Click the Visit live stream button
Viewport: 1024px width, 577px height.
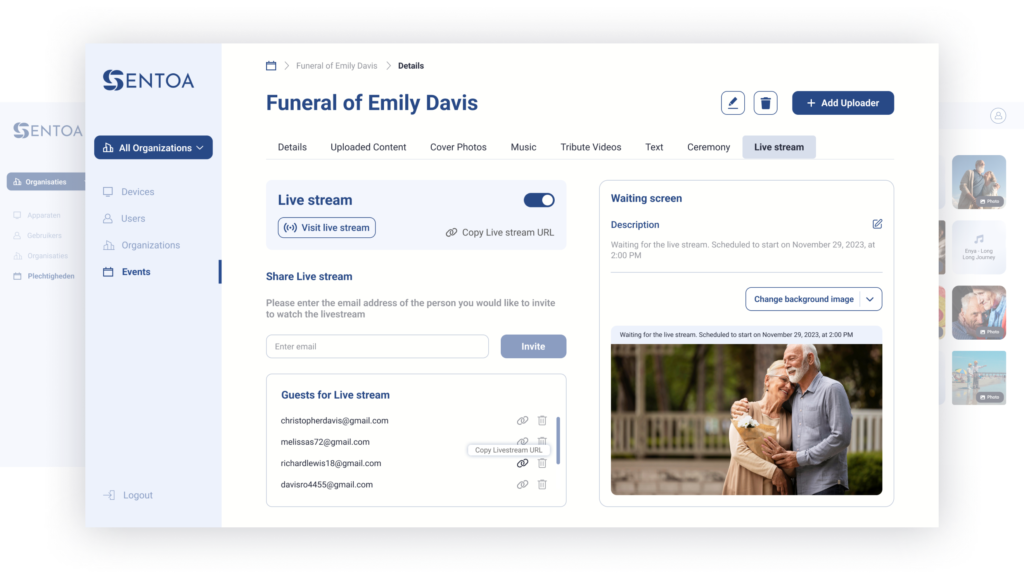[x=327, y=228]
